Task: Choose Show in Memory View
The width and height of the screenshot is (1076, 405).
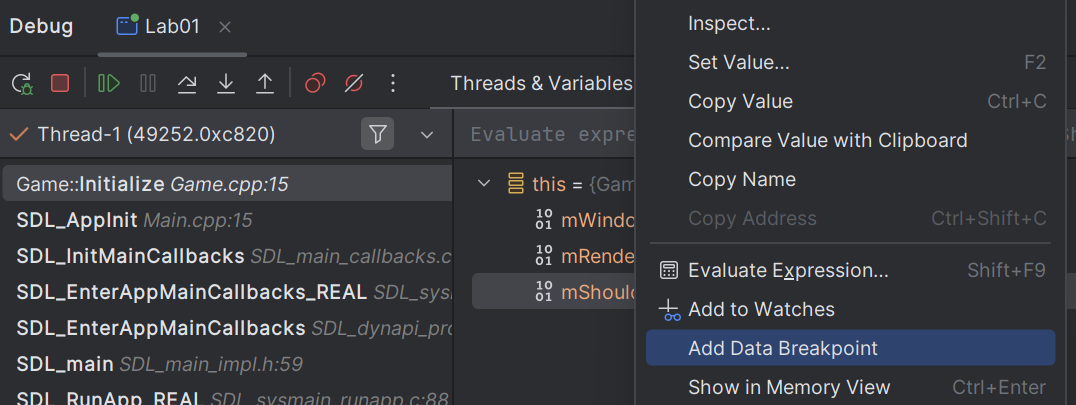Action: click(850, 387)
